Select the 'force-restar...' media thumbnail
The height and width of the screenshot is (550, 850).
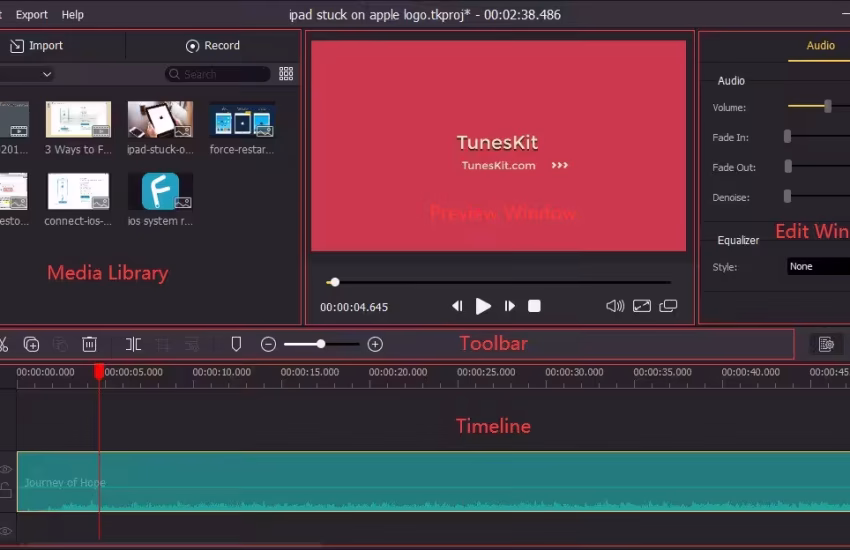pyautogui.click(x=242, y=119)
